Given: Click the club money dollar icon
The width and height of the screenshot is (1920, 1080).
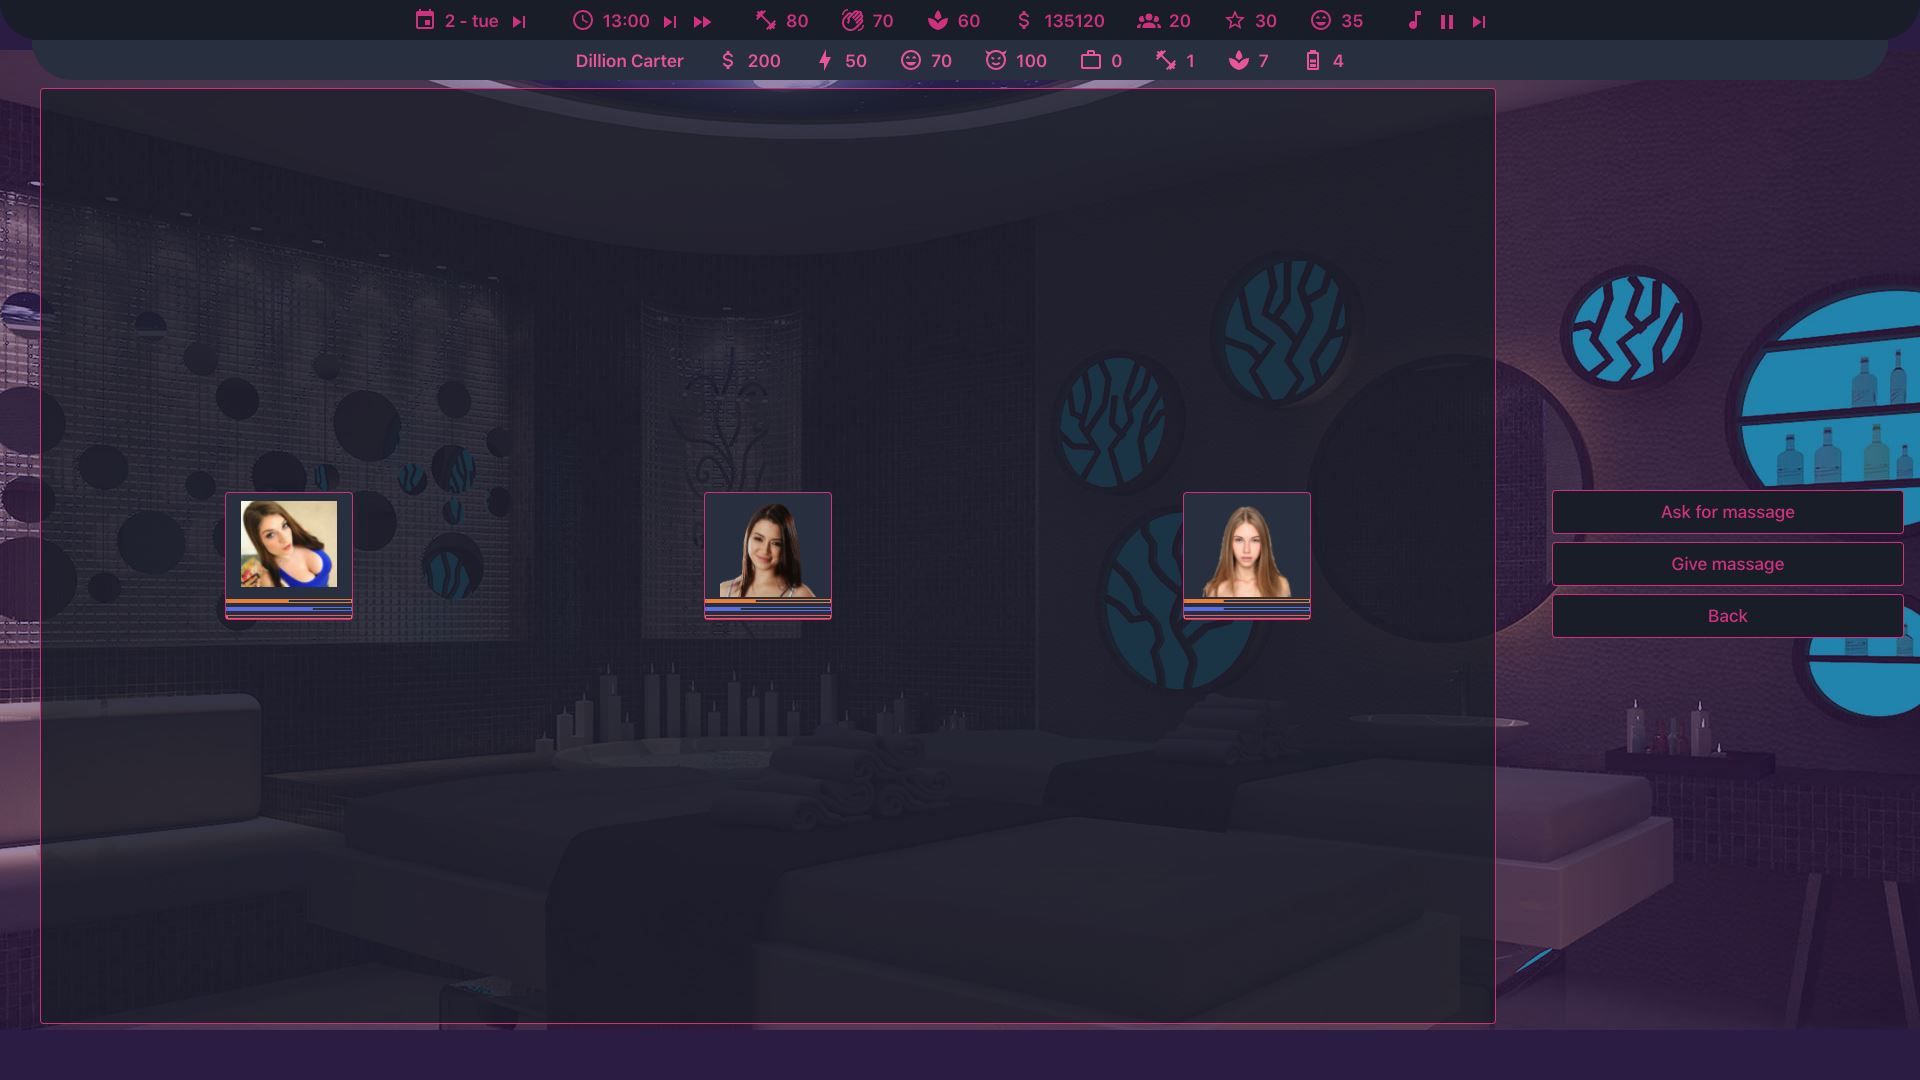Looking at the screenshot, I should click(1023, 20).
